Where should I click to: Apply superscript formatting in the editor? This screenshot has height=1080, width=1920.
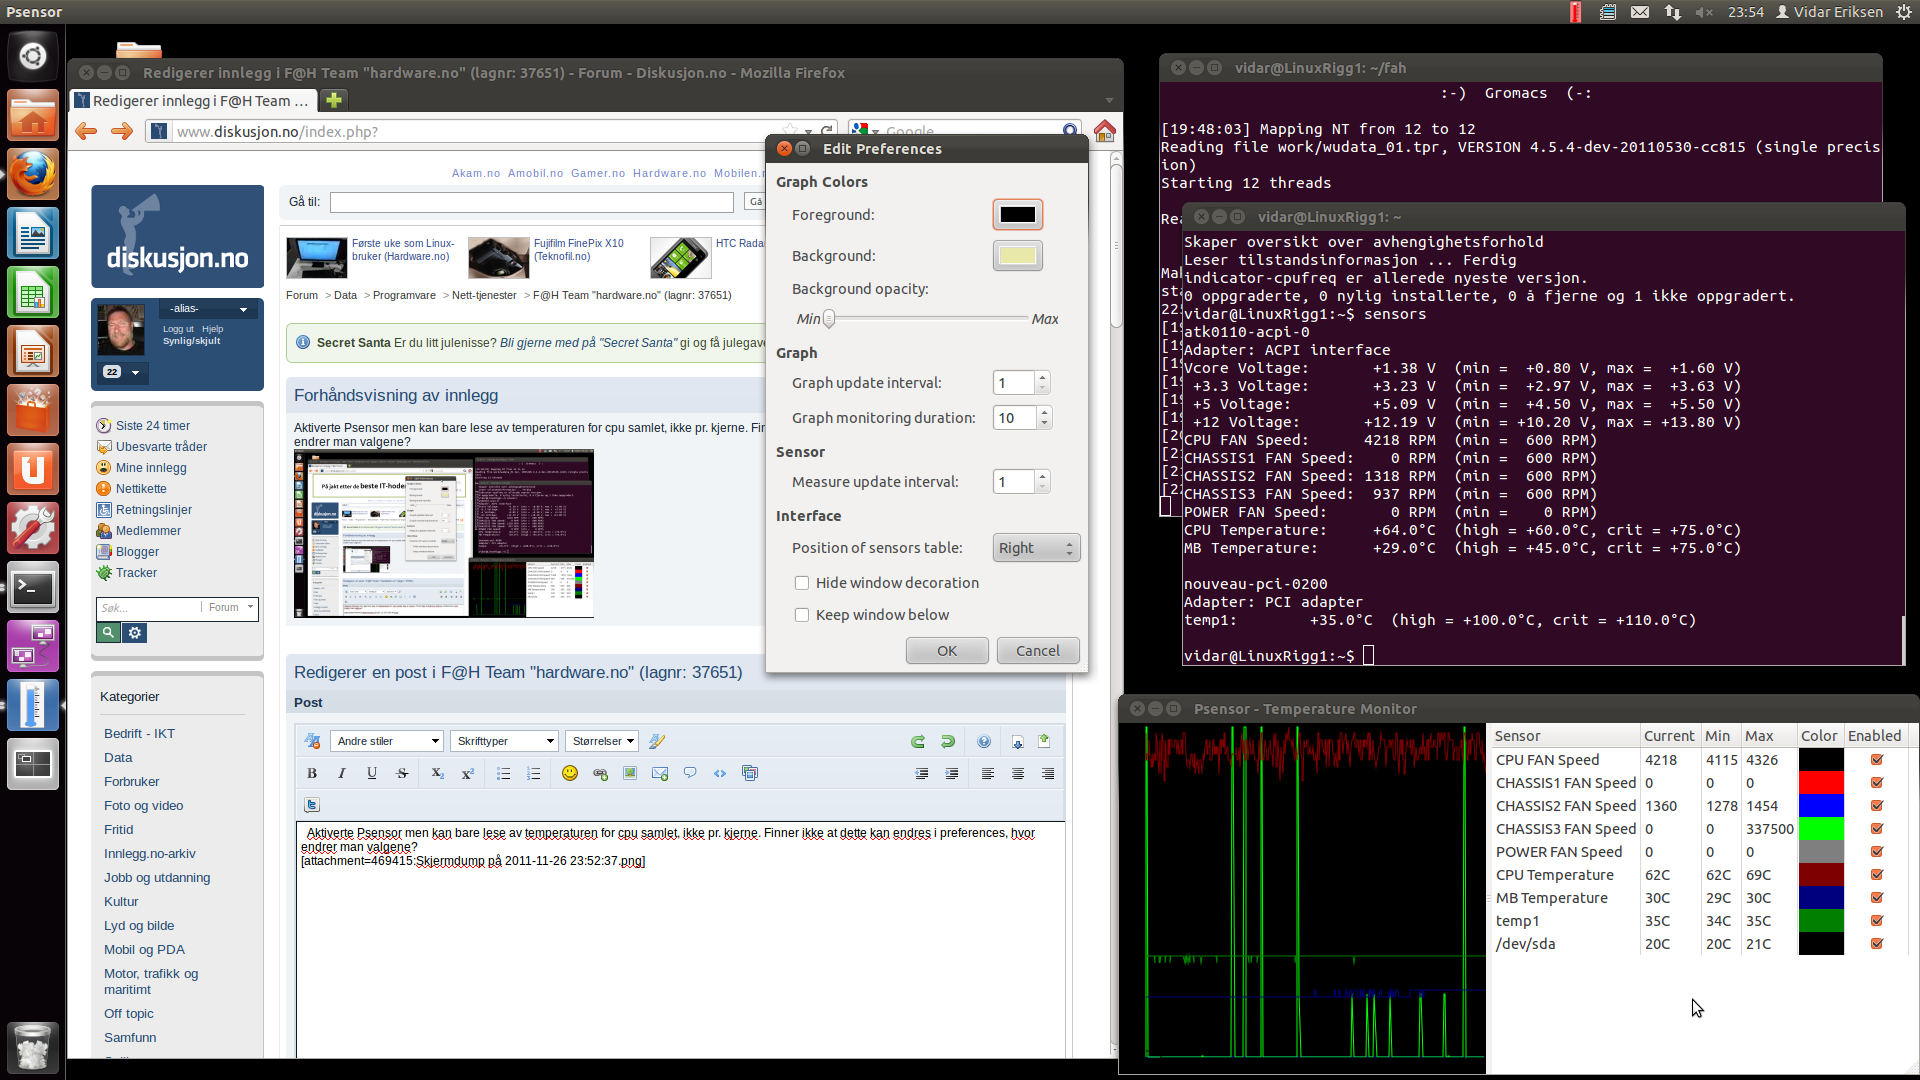tap(467, 773)
